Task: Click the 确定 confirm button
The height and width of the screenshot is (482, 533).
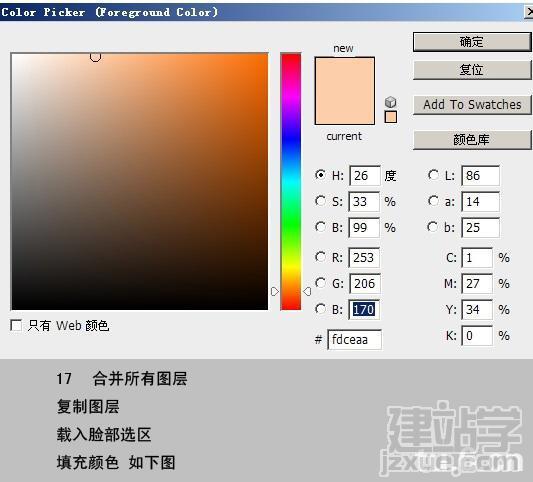Action: click(472, 42)
